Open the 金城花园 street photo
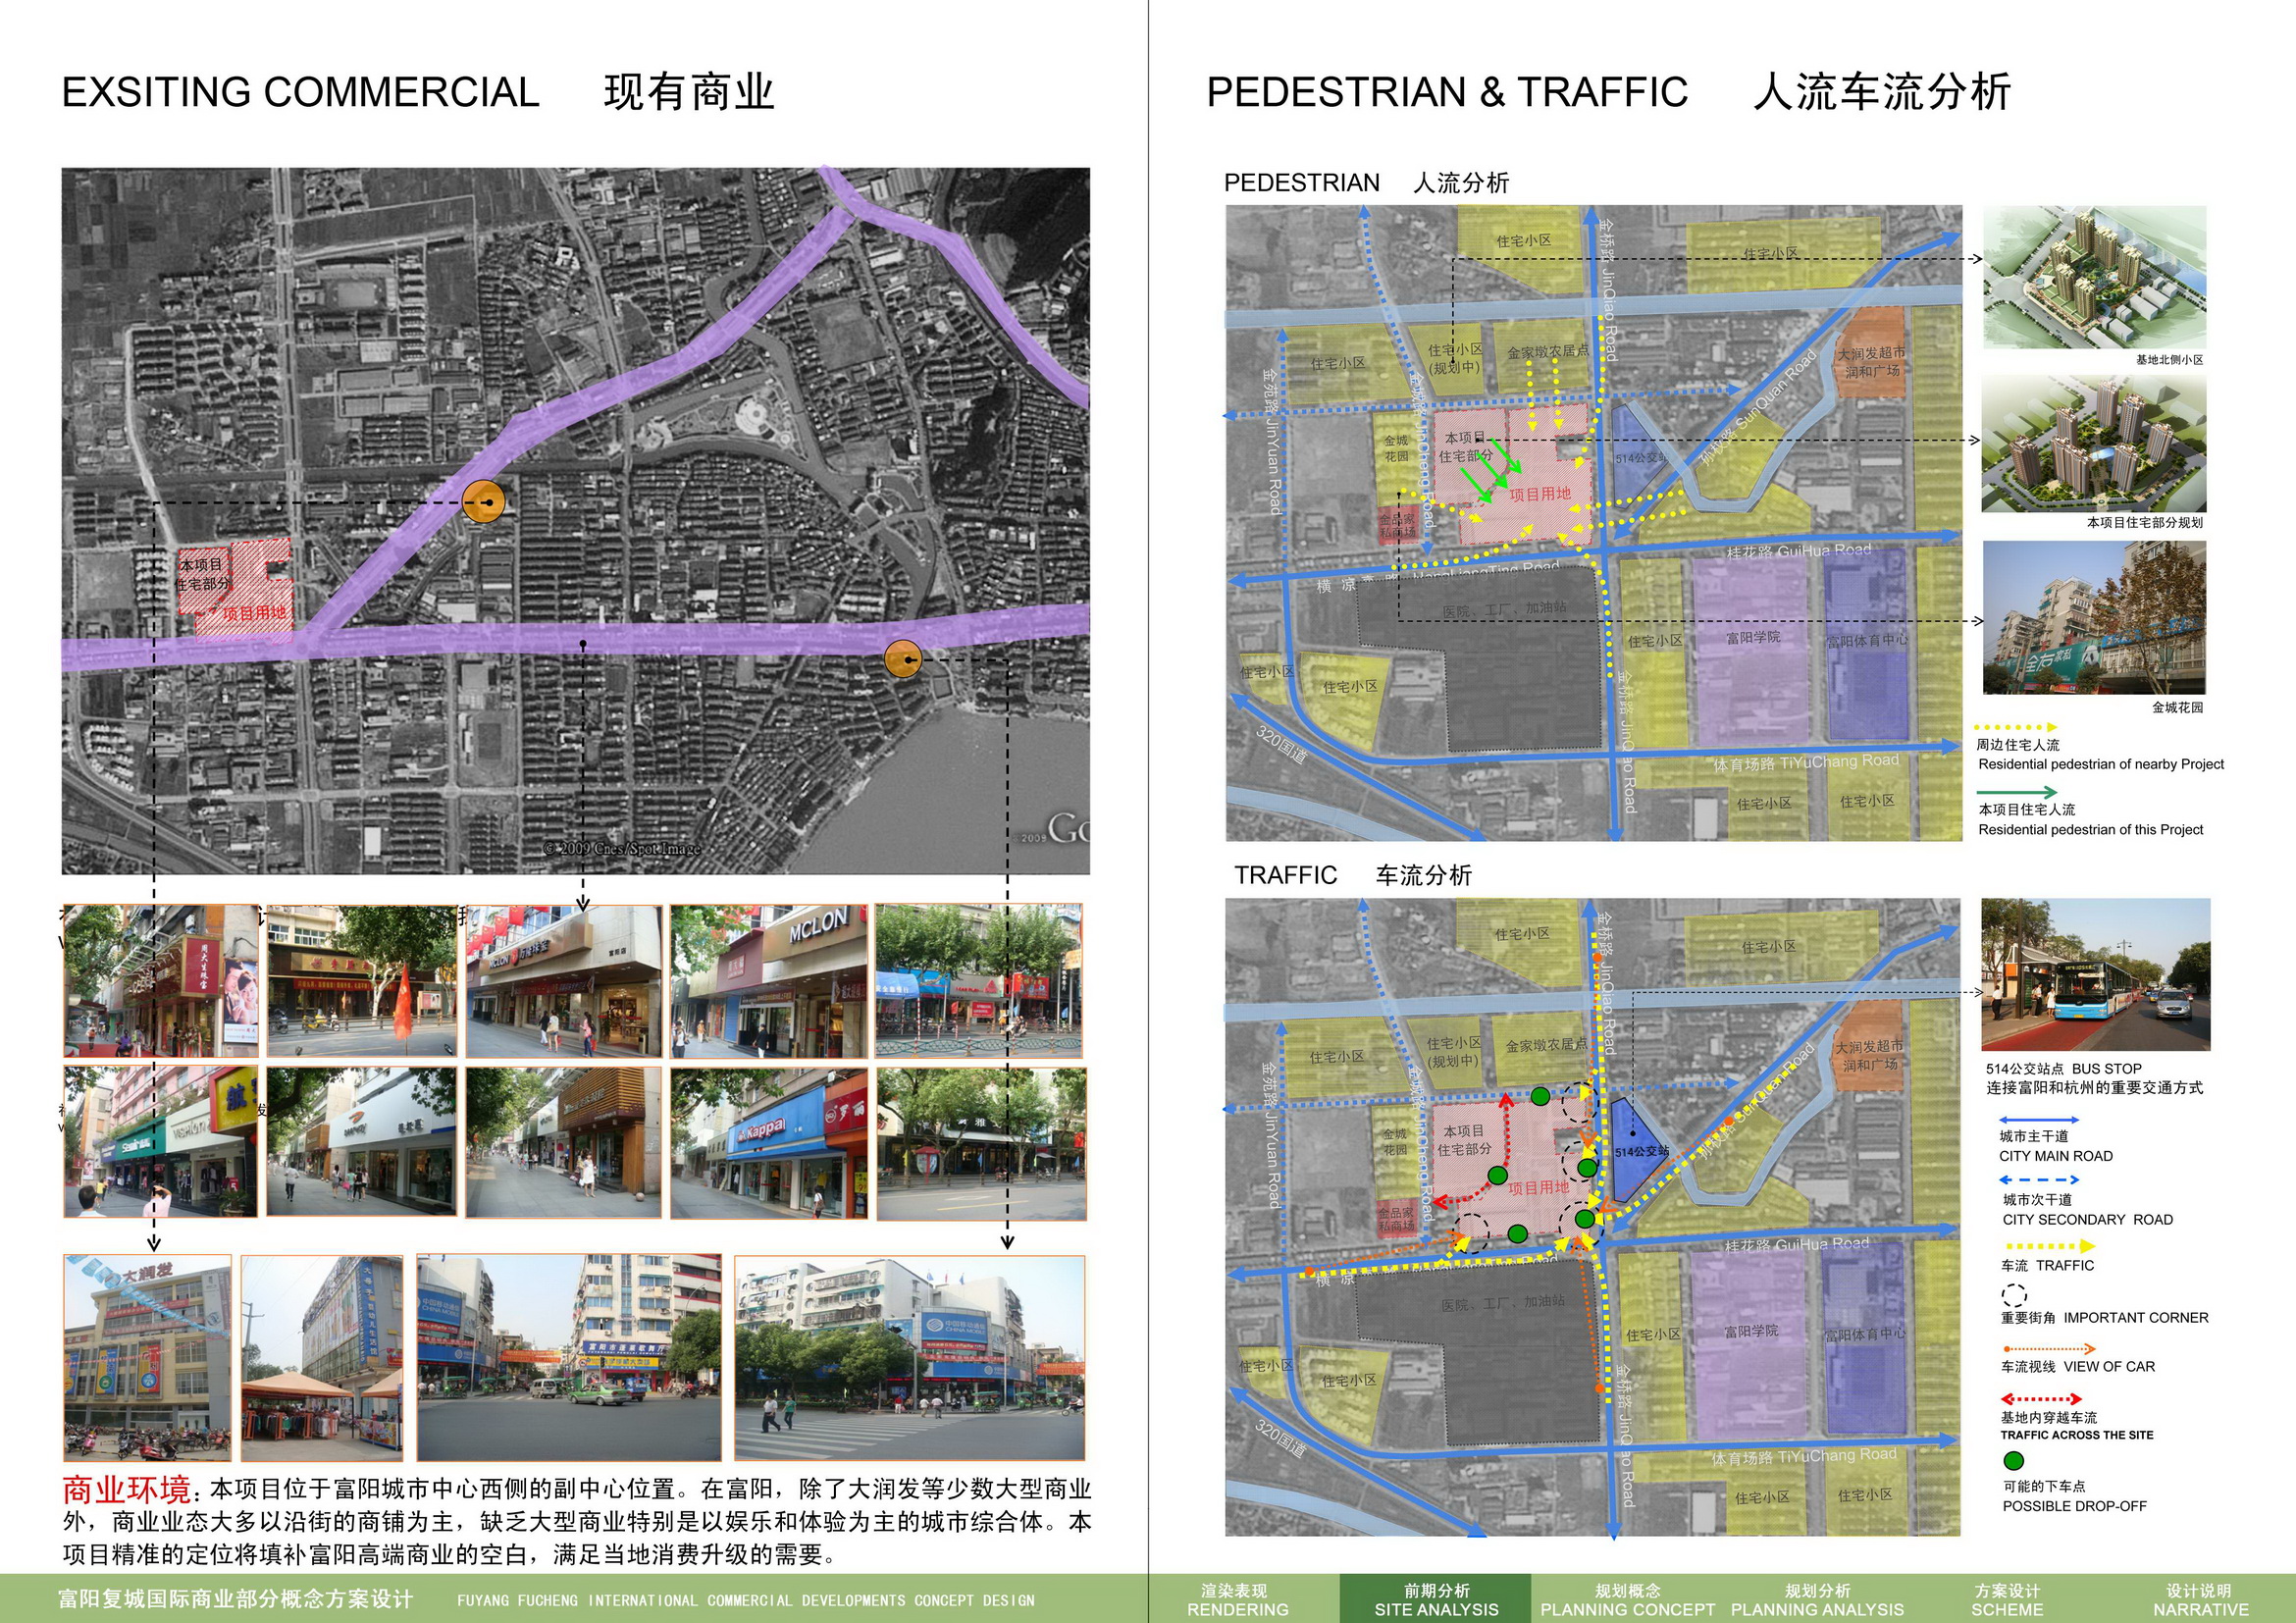 (x=2094, y=617)
